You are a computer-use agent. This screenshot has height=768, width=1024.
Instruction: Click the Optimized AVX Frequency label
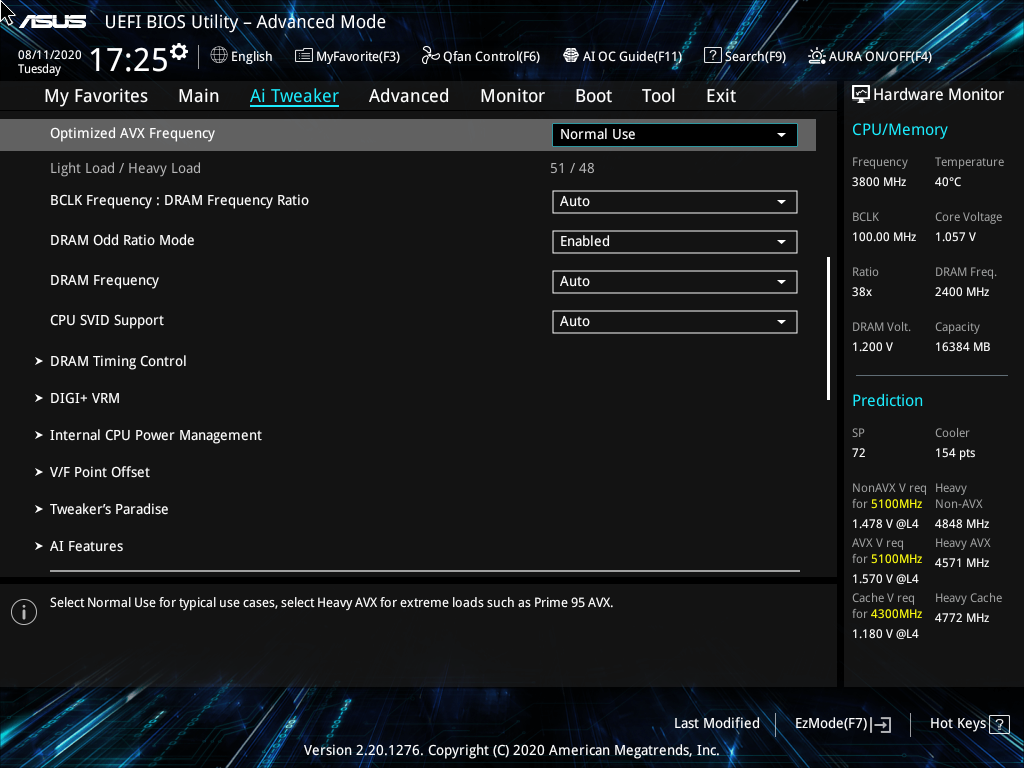[x=133, y=133]
